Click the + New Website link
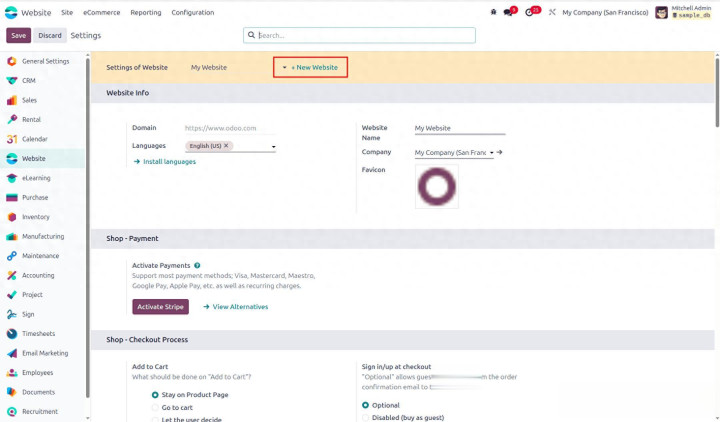The height and width of the screenshot is (422, 720). 315,68
